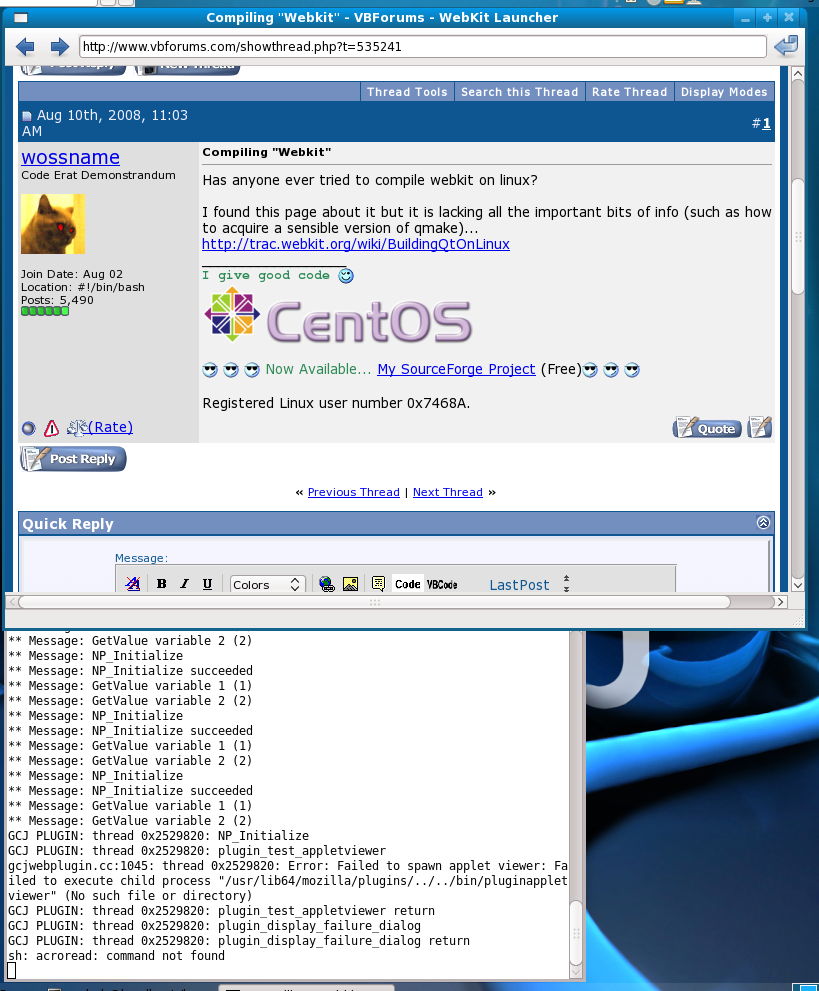Viewport: 819px width, 991px height.
Task: Click the terminal window scrollbar thumb
Action: pyautogui.click(x=576, y=933)
